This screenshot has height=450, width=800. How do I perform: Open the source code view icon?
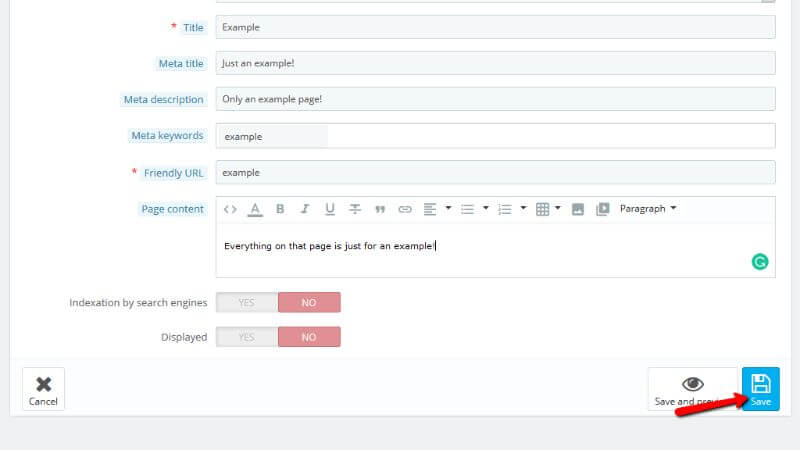point(230,209)
